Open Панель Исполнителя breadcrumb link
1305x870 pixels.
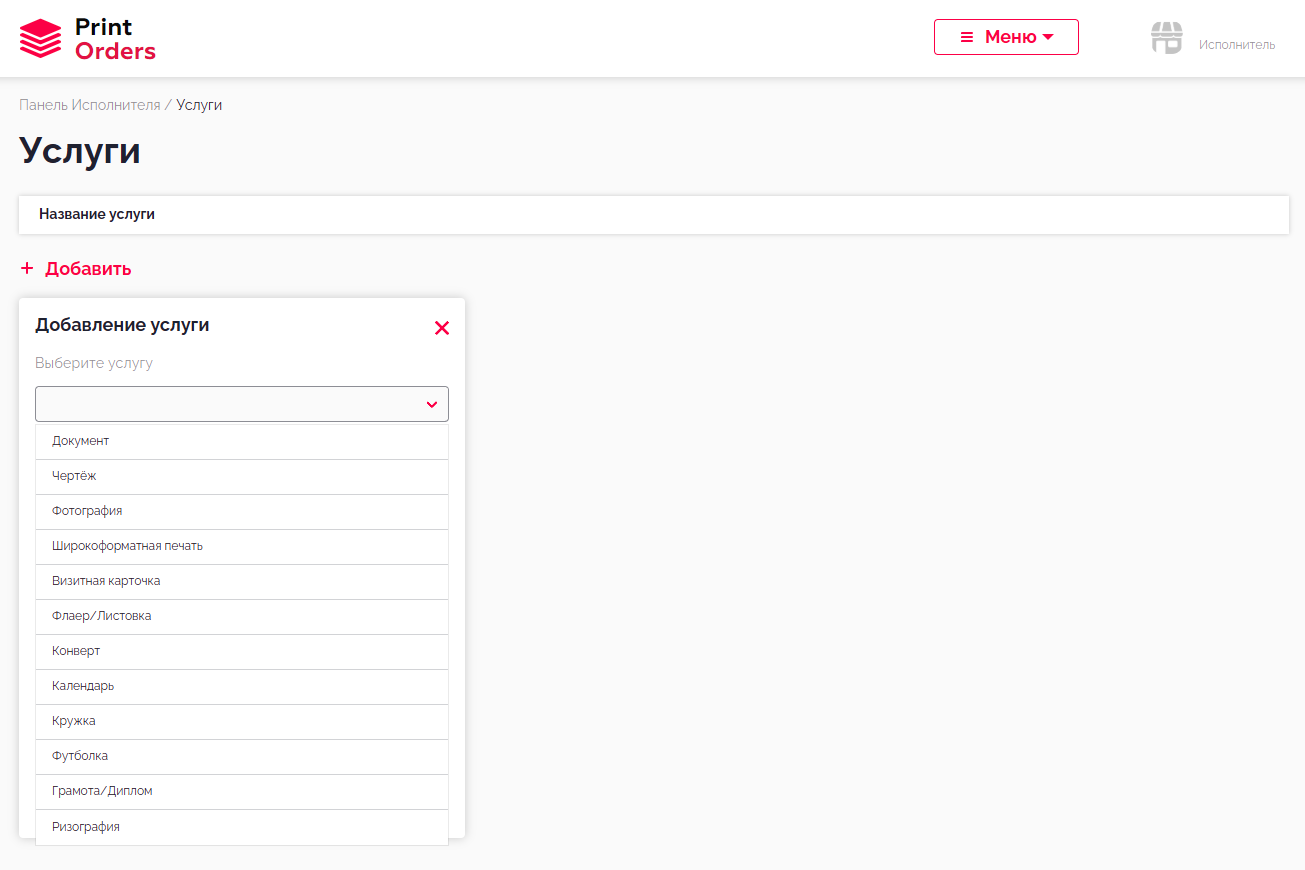point(89,105)
